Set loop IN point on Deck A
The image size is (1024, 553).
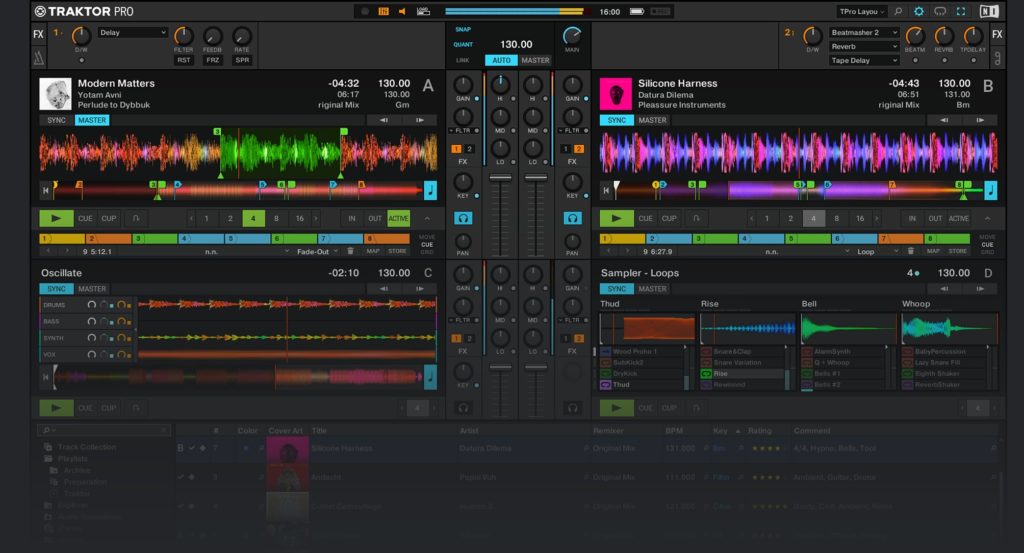352,218
